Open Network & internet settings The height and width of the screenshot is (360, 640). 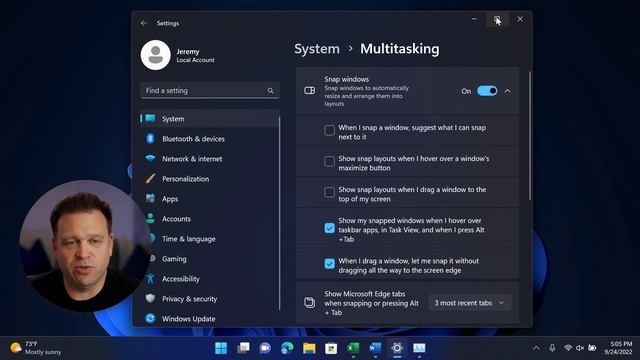(x=192, y=159)
